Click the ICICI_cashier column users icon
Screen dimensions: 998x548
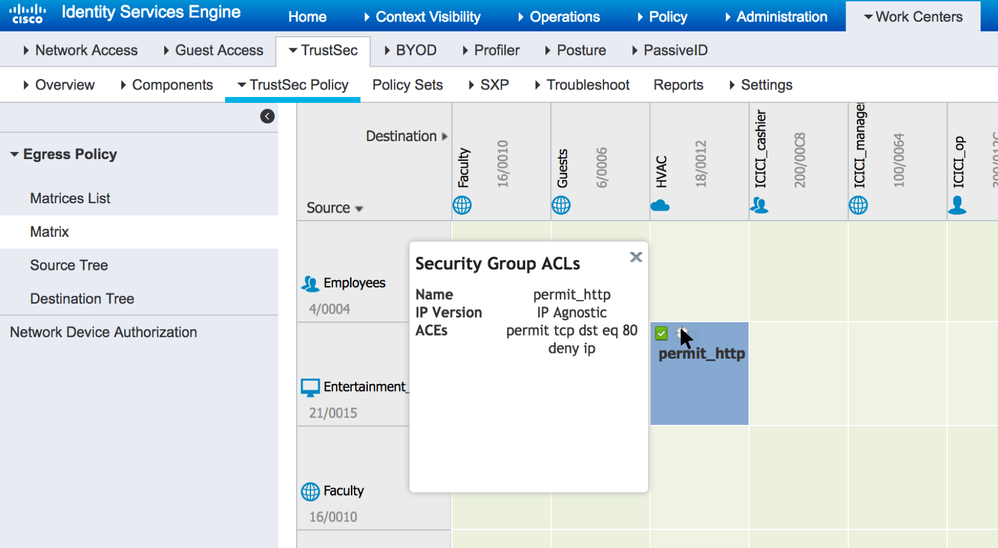coord(759,205)
